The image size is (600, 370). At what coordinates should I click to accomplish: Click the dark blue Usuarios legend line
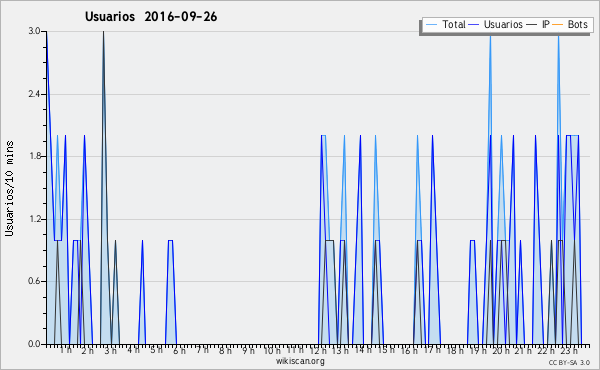click(x=474, y=25)
